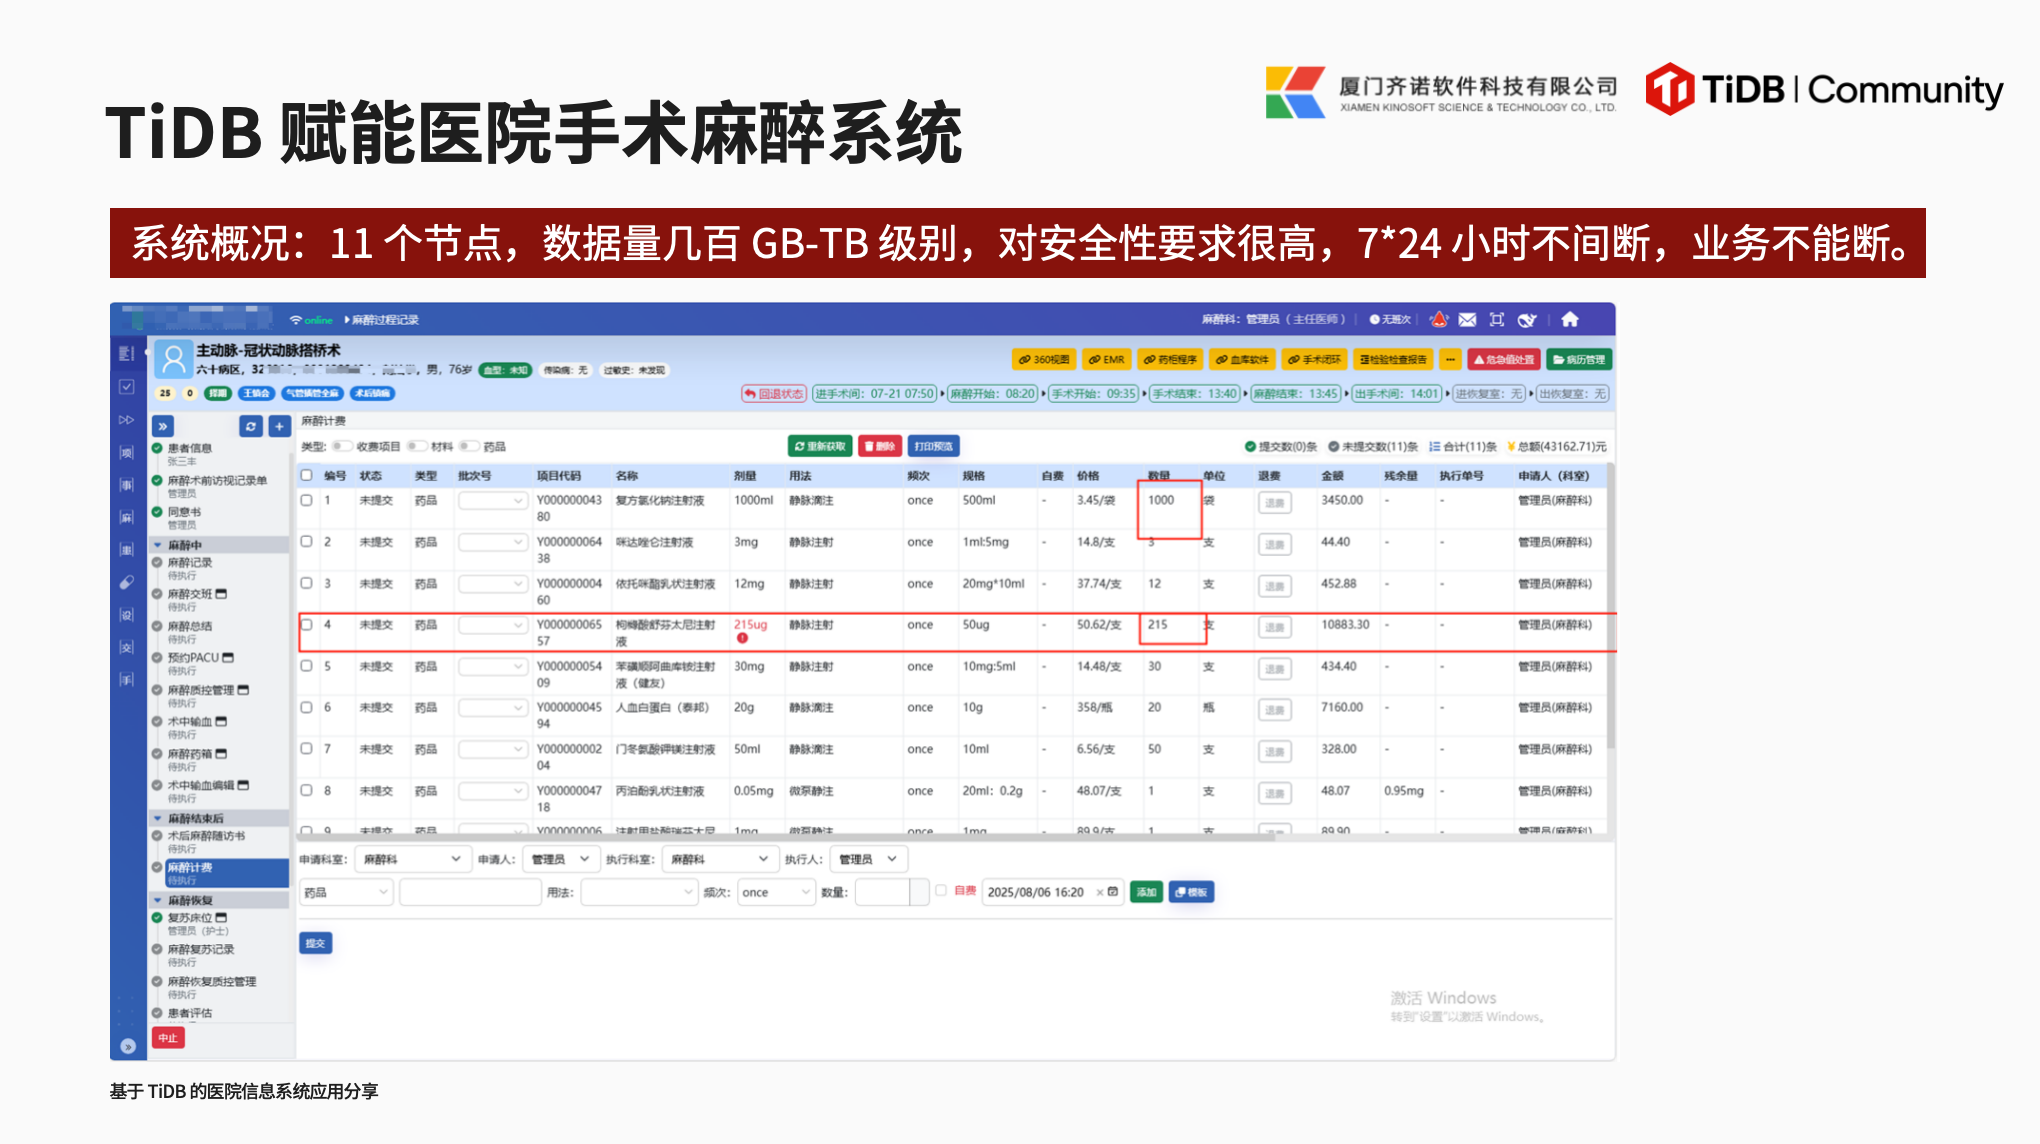Tick the 自费 checkbox

click(x=941, y=890)
